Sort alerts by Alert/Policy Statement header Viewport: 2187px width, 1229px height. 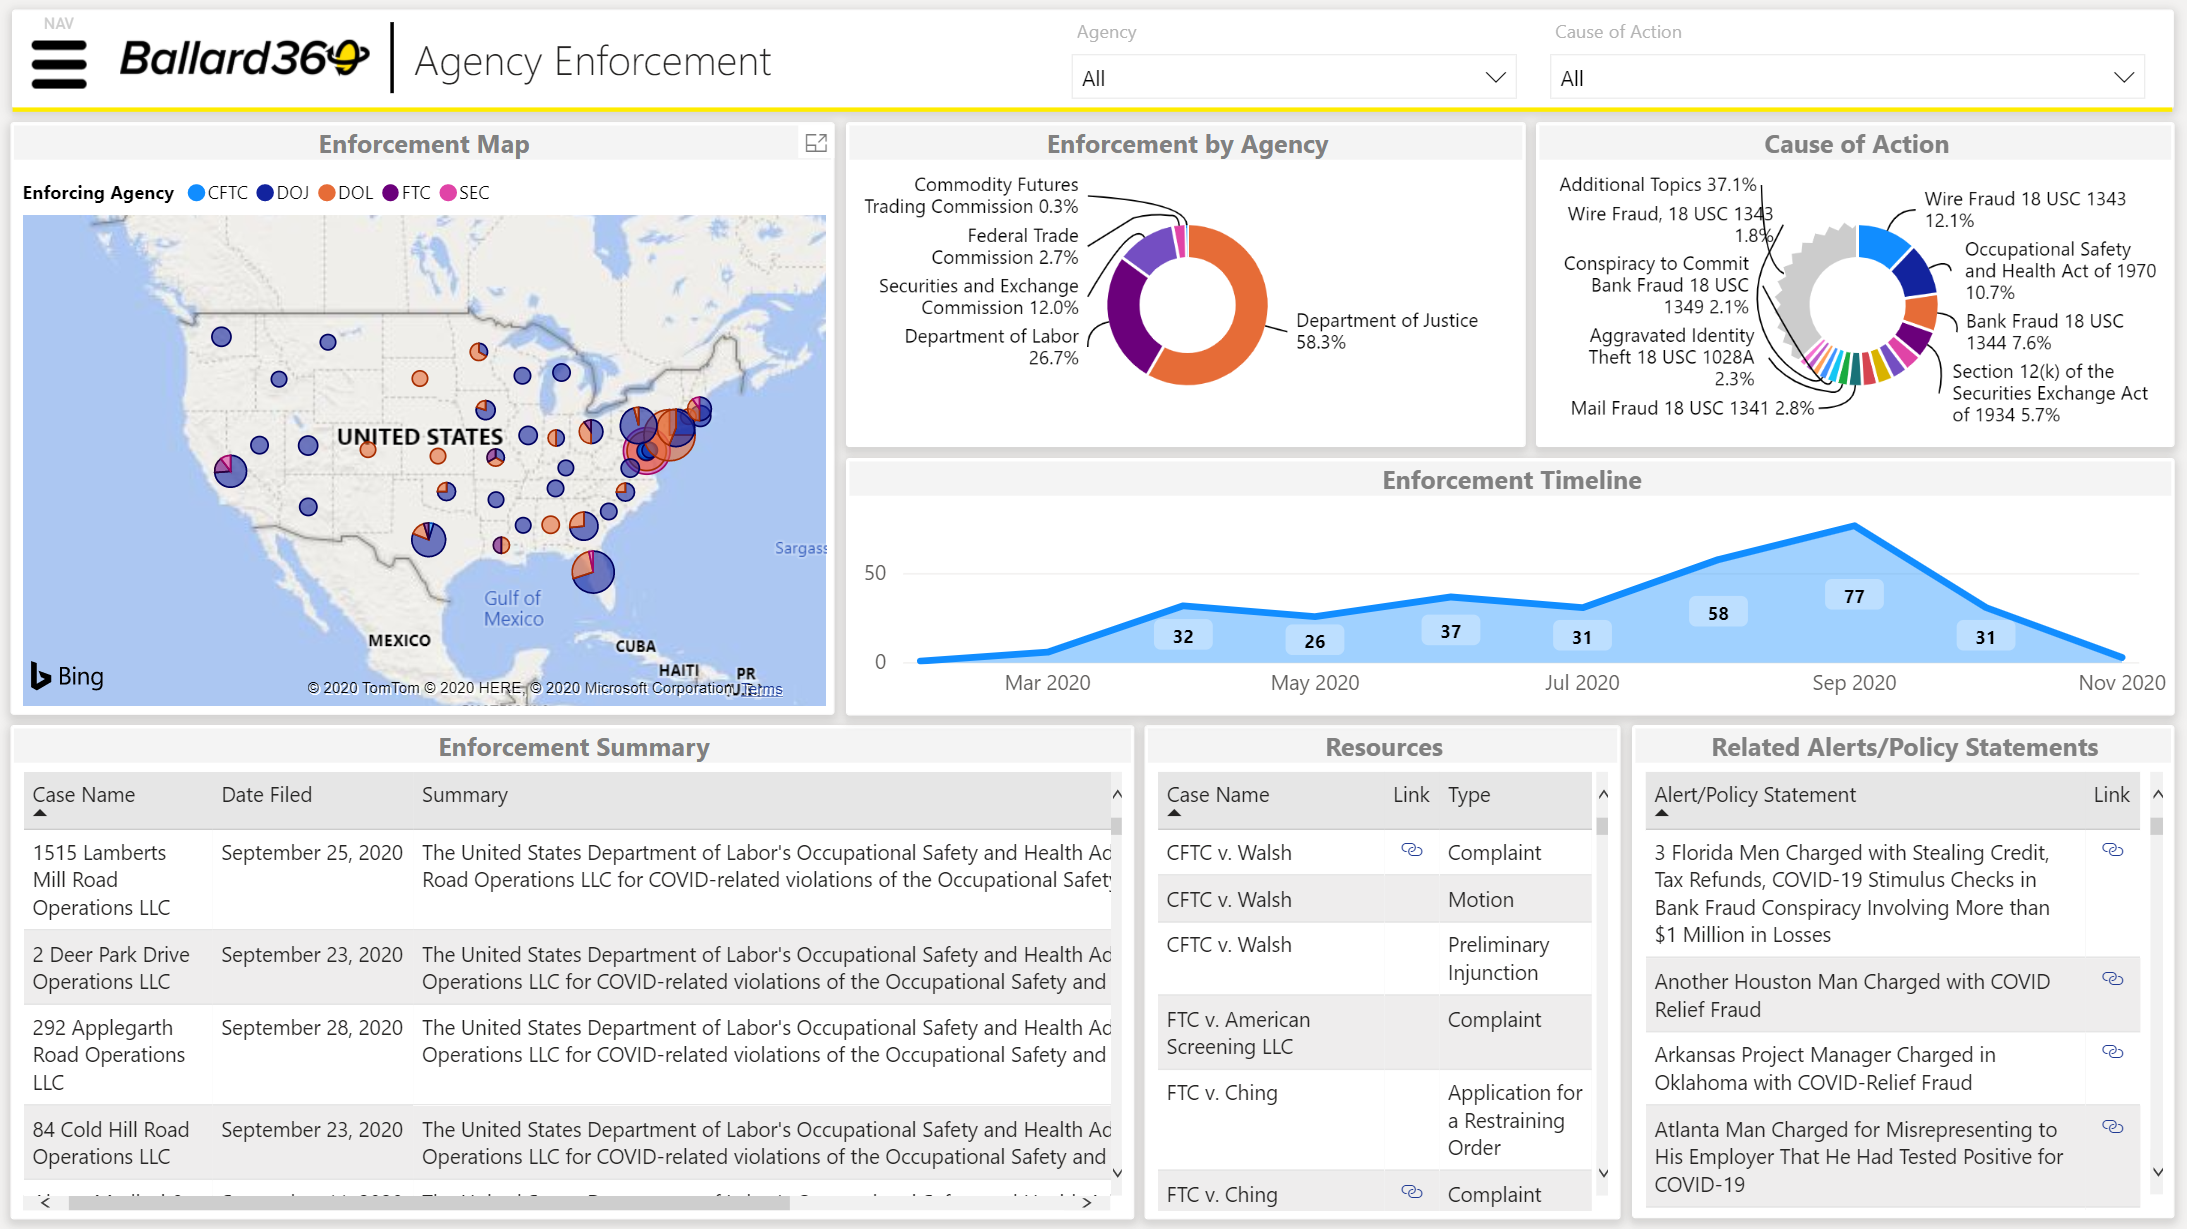coord(1755,795)
